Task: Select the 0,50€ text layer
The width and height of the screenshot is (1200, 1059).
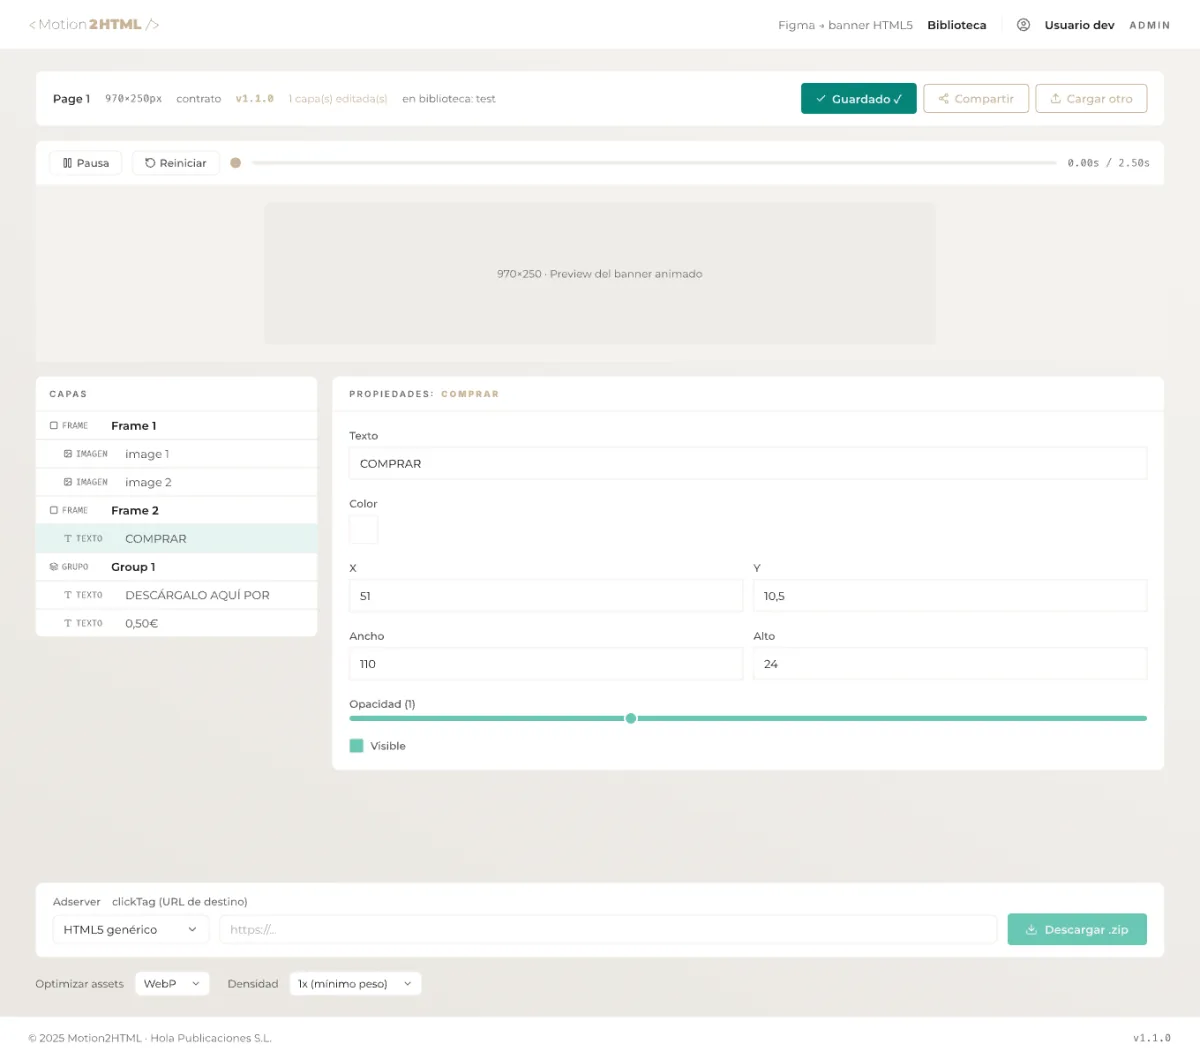Action: (x=176, y=623)
